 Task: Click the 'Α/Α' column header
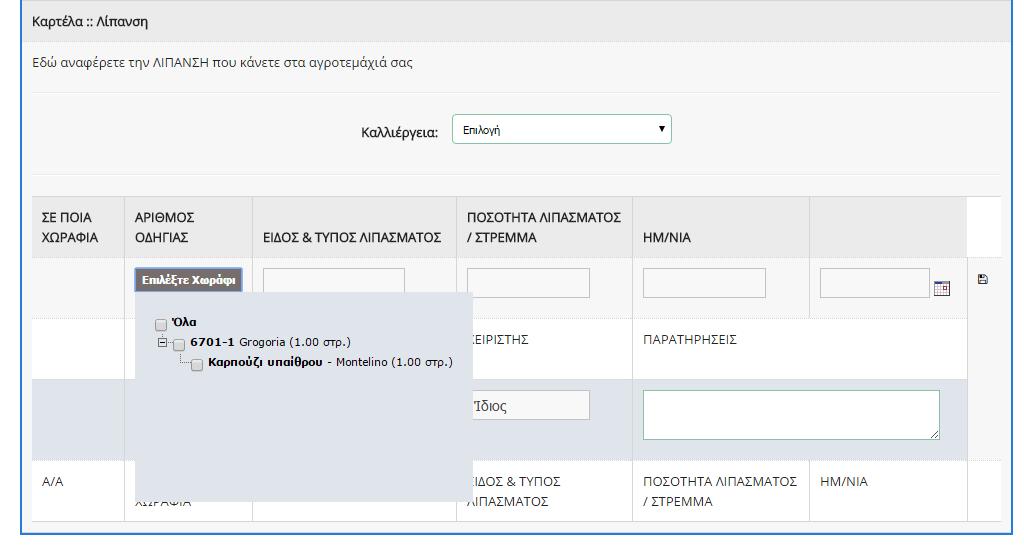point(52,482)
